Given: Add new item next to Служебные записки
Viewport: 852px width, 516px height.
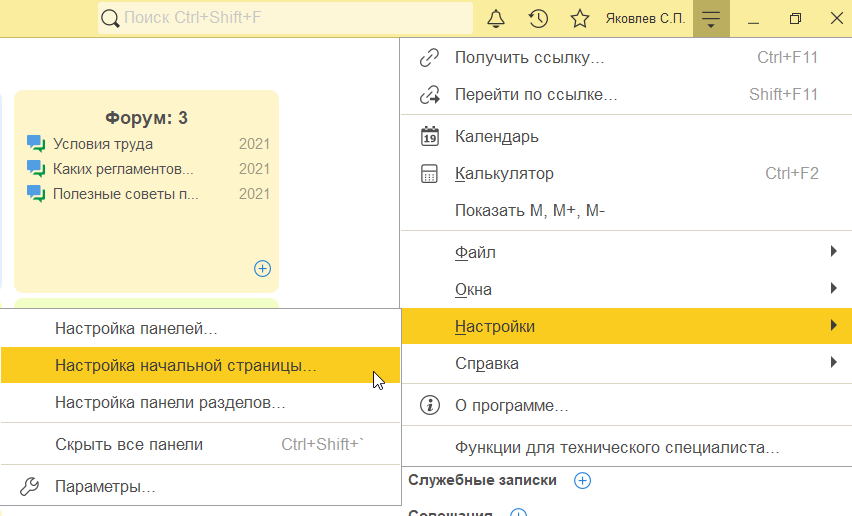Looking at the screenshot, I should coord(583,481).
